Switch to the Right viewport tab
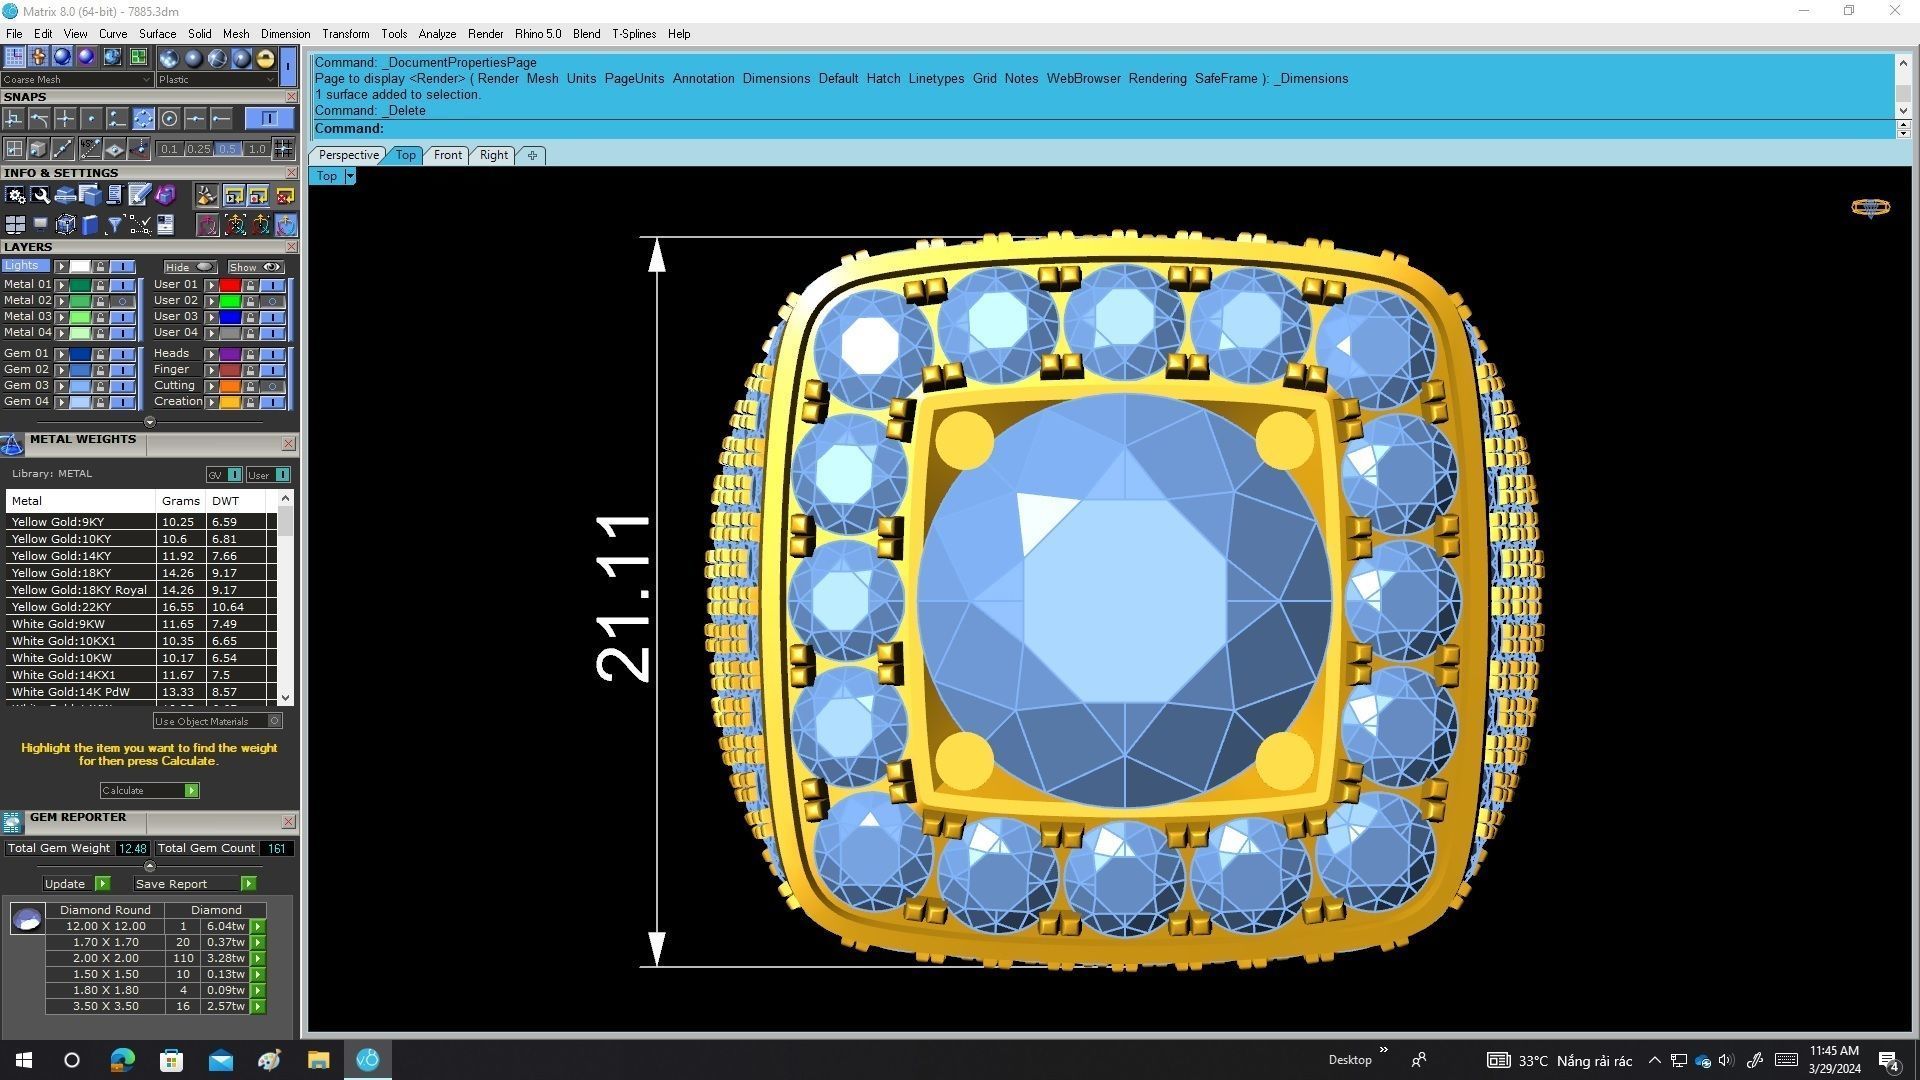Image resolution: width=1920 pixels, height=1080 pixels. click(x=493, y=155)
